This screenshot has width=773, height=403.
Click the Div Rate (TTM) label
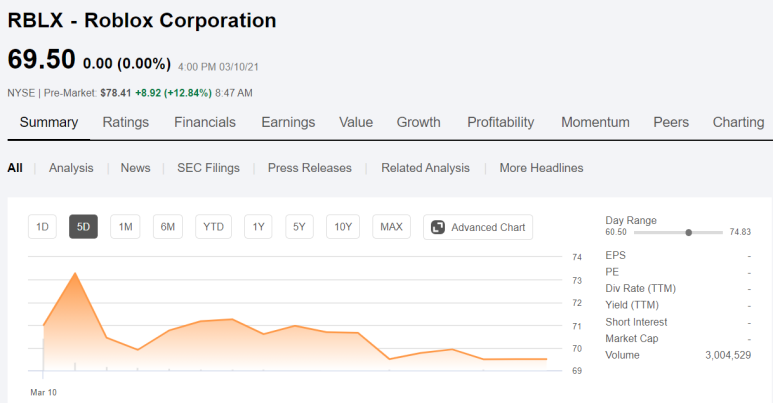point(640,289)
